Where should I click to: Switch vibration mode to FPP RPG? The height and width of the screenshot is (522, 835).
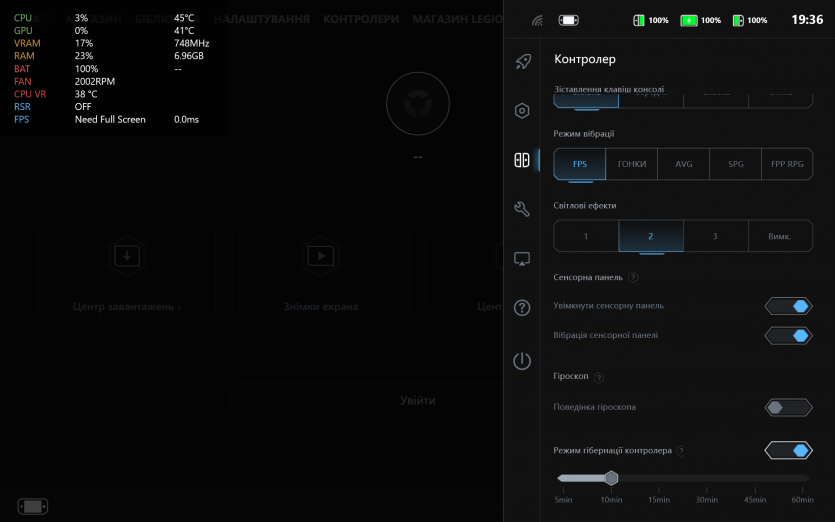pos(787,164)
